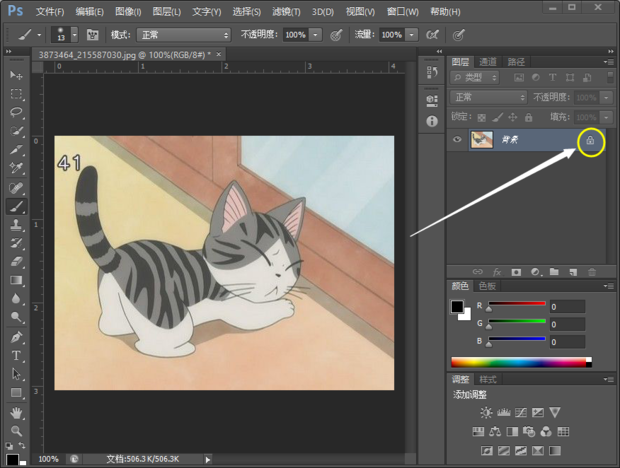
Task: Select the Eyedropper tool
Action: [16, 168]
